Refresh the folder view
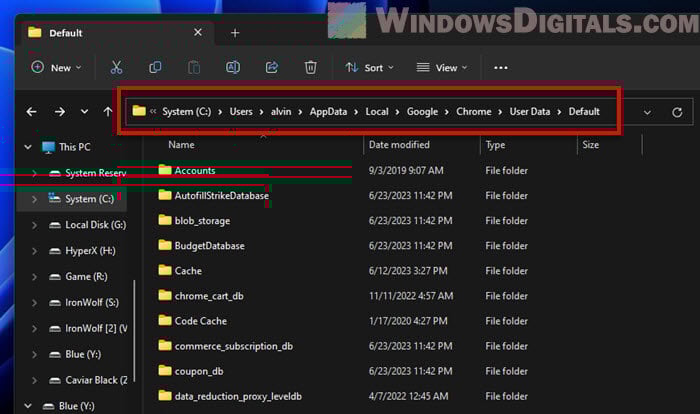Viewport: 700px width, 414px height. coord(677,112)
